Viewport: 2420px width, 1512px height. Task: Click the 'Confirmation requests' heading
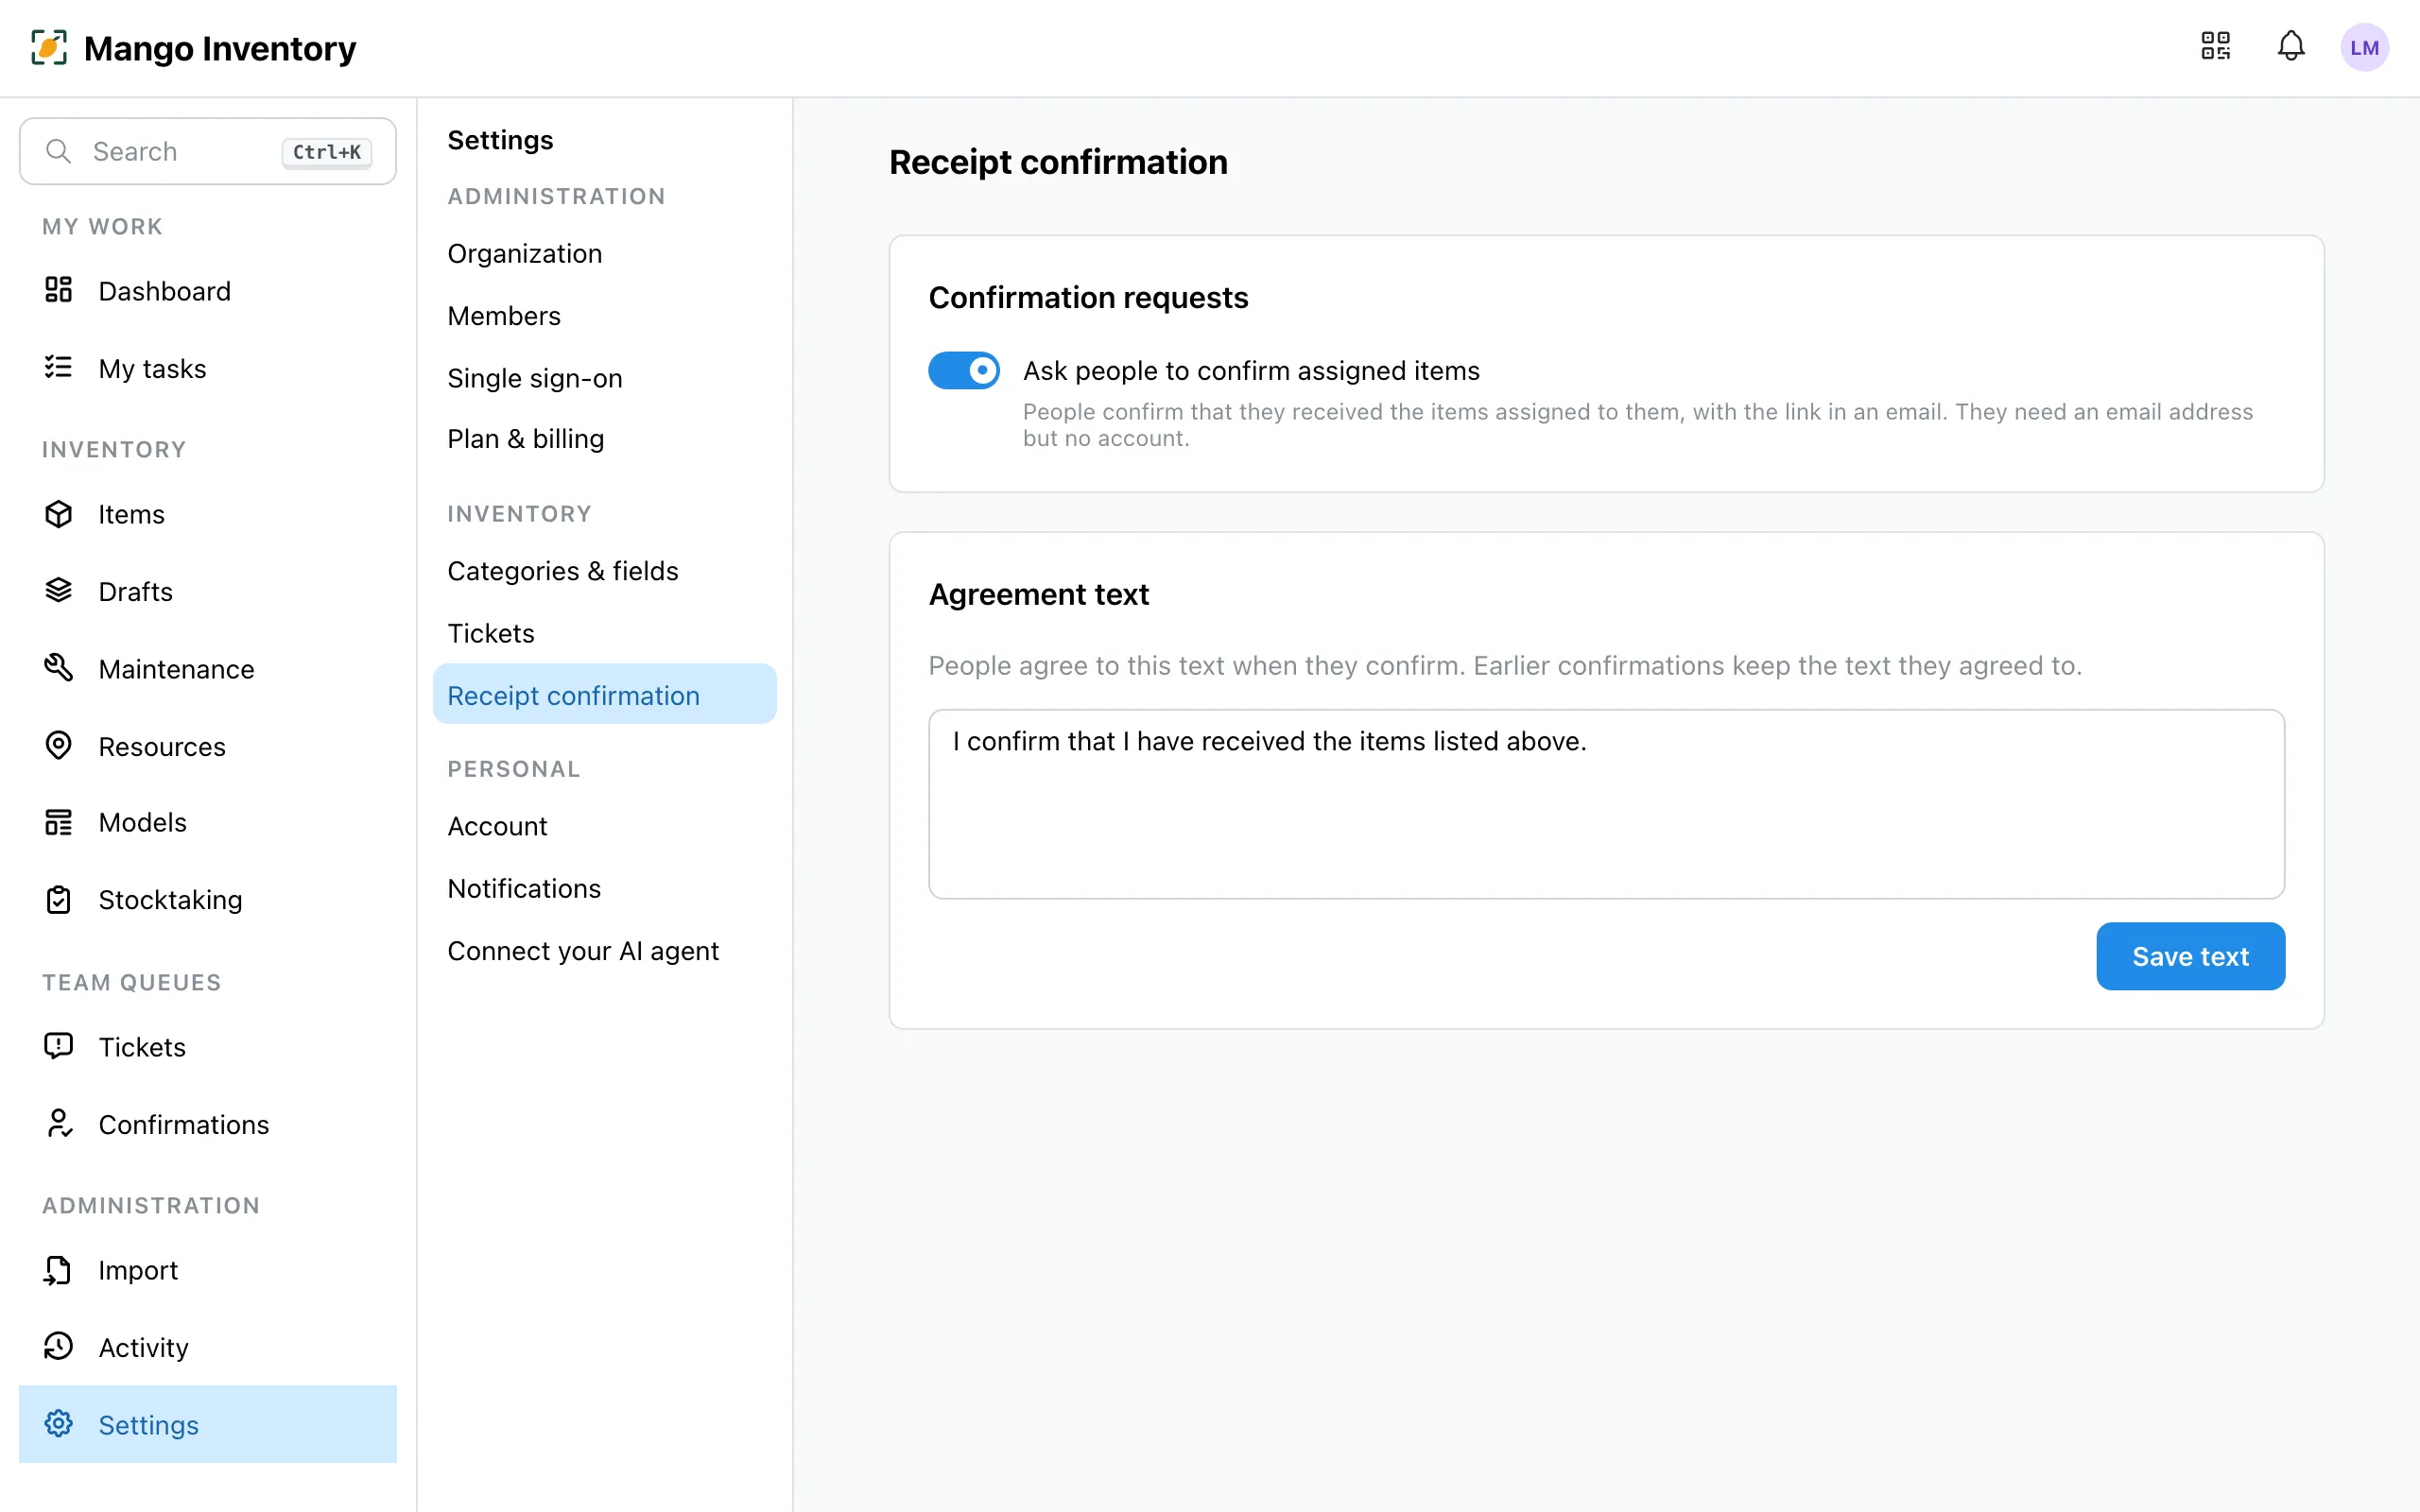pos(1088,297)
